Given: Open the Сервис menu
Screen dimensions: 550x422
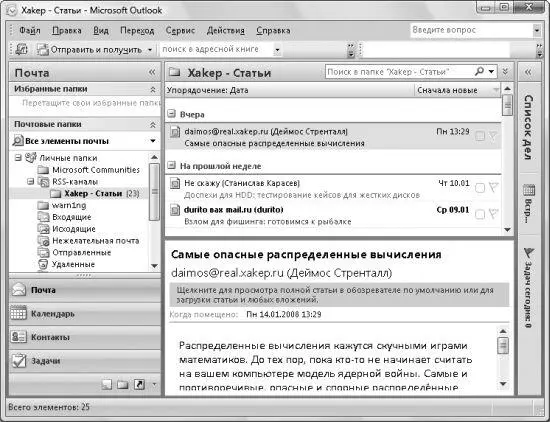Looking at the screenshot, I should coord(180,31).
